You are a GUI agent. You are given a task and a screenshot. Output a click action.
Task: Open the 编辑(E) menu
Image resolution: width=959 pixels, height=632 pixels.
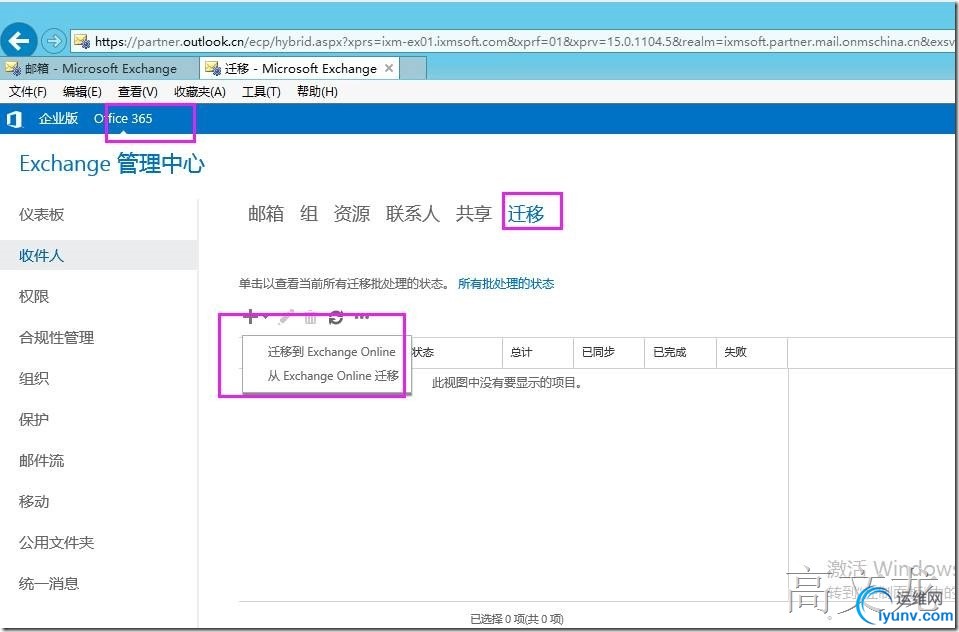(82, 92)
